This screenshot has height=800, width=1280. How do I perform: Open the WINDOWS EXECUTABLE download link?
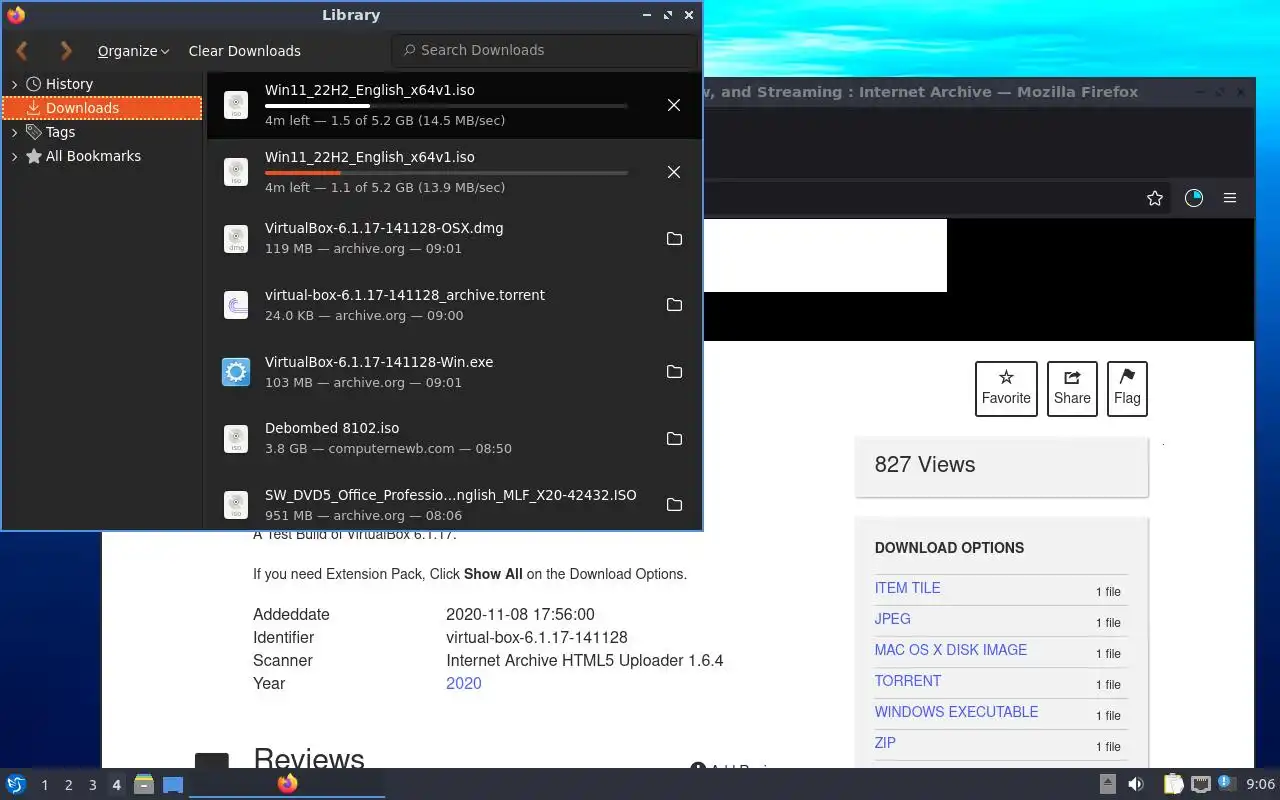click(x=956, y=712)
